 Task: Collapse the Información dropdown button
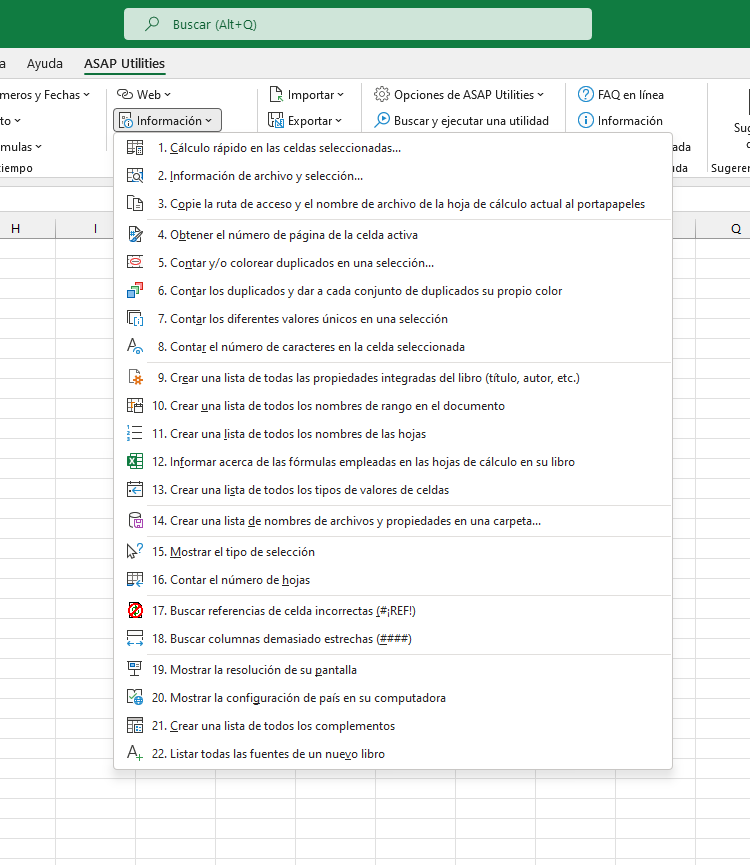(x=168, y=120)
